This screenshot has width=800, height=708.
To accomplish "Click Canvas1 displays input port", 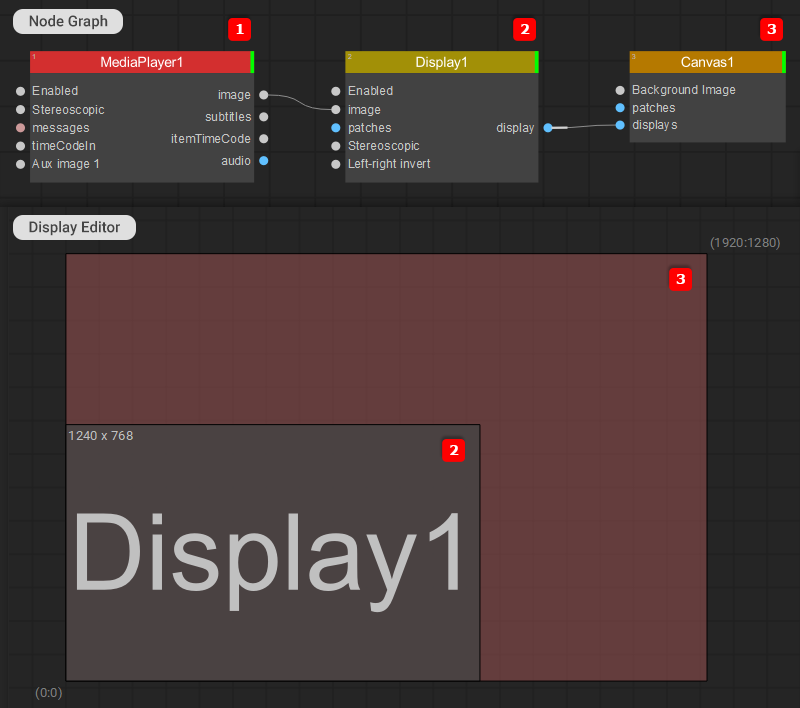I will (620, 125).
